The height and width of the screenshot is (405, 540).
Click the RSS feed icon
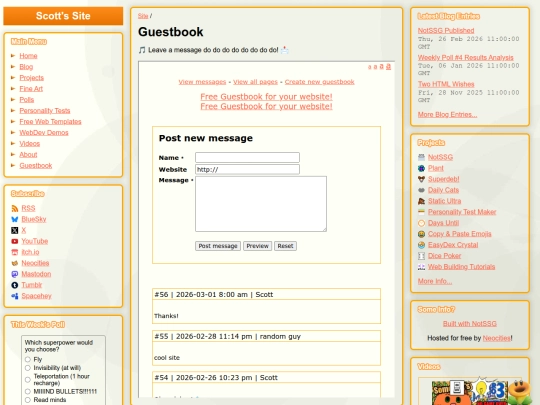click(14, 208)
